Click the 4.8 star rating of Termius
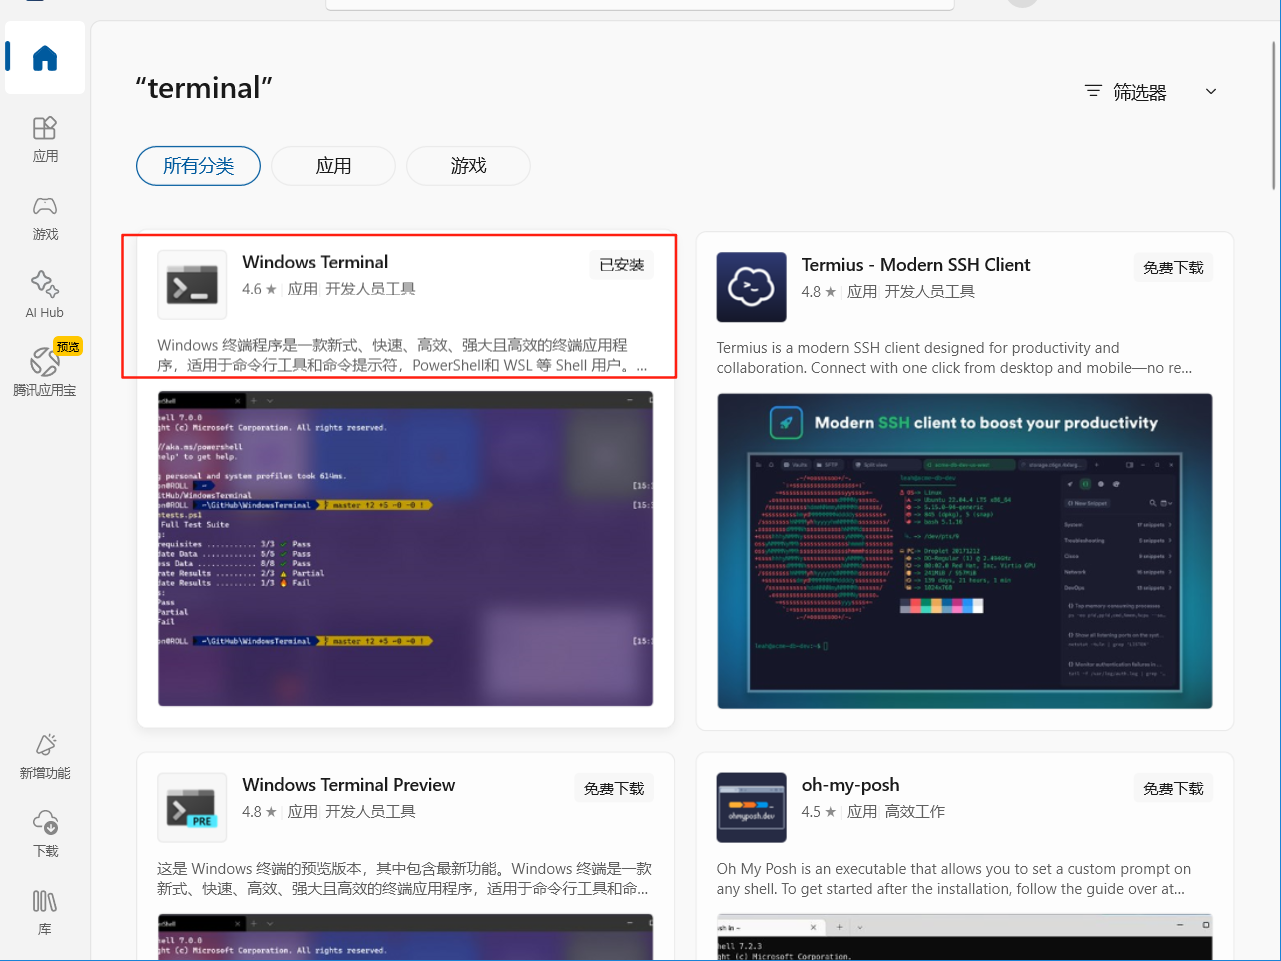 point(818,292)
